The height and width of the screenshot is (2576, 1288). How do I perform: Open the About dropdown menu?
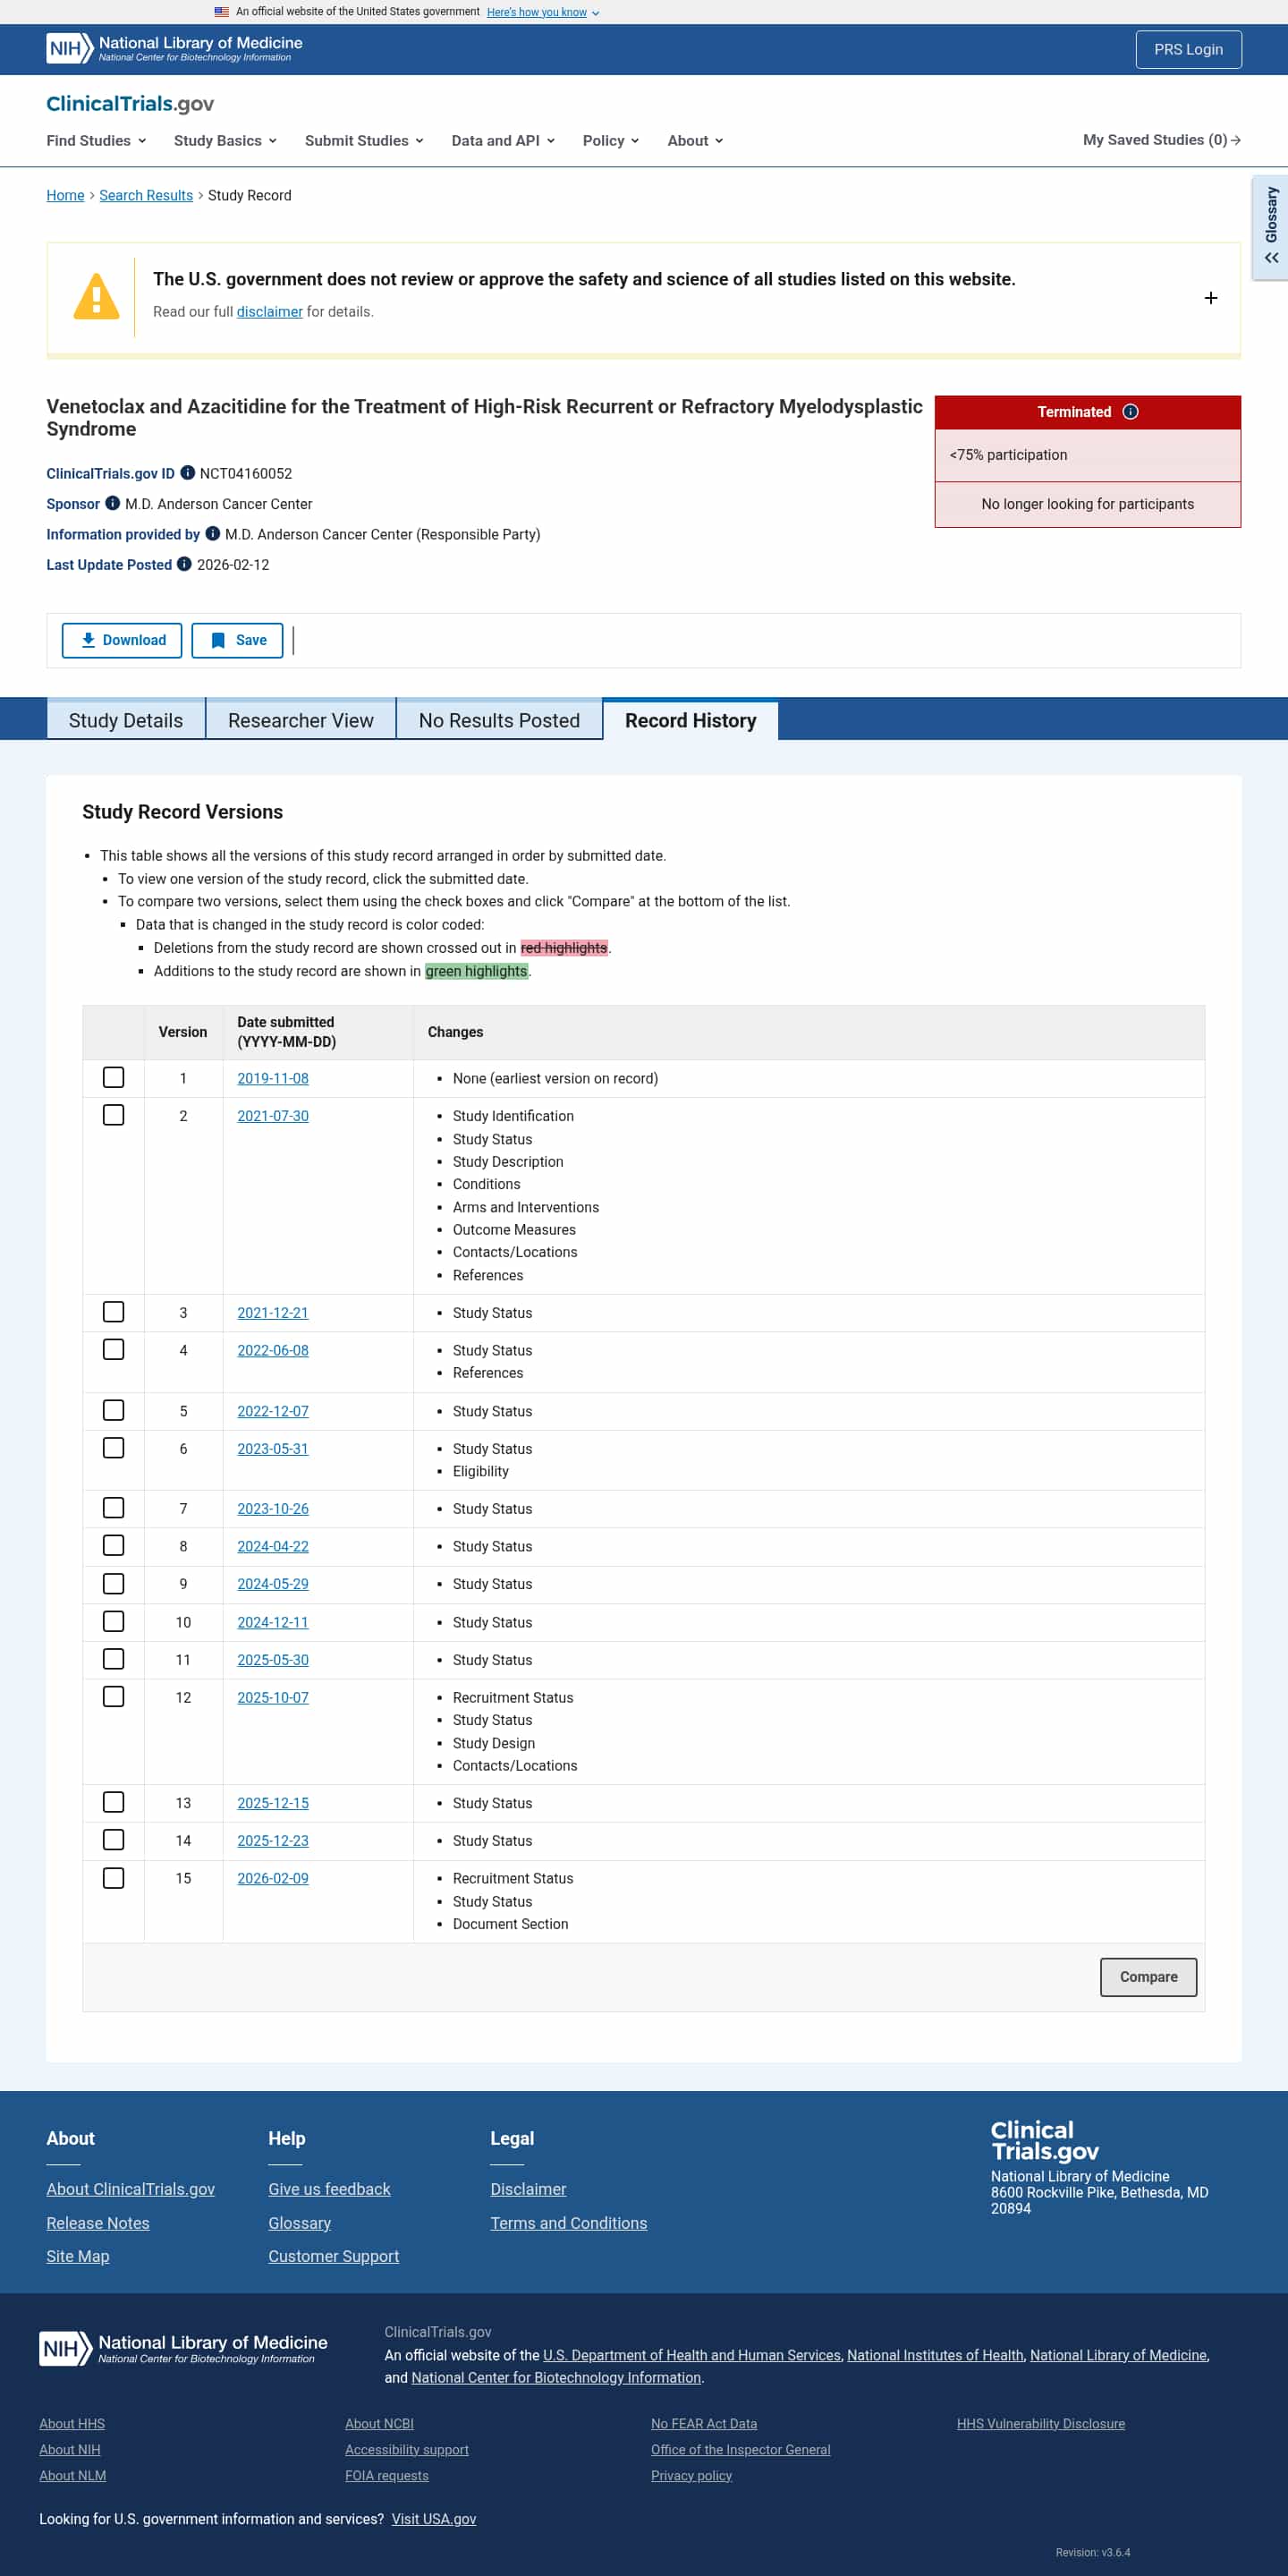coord(696,141)
